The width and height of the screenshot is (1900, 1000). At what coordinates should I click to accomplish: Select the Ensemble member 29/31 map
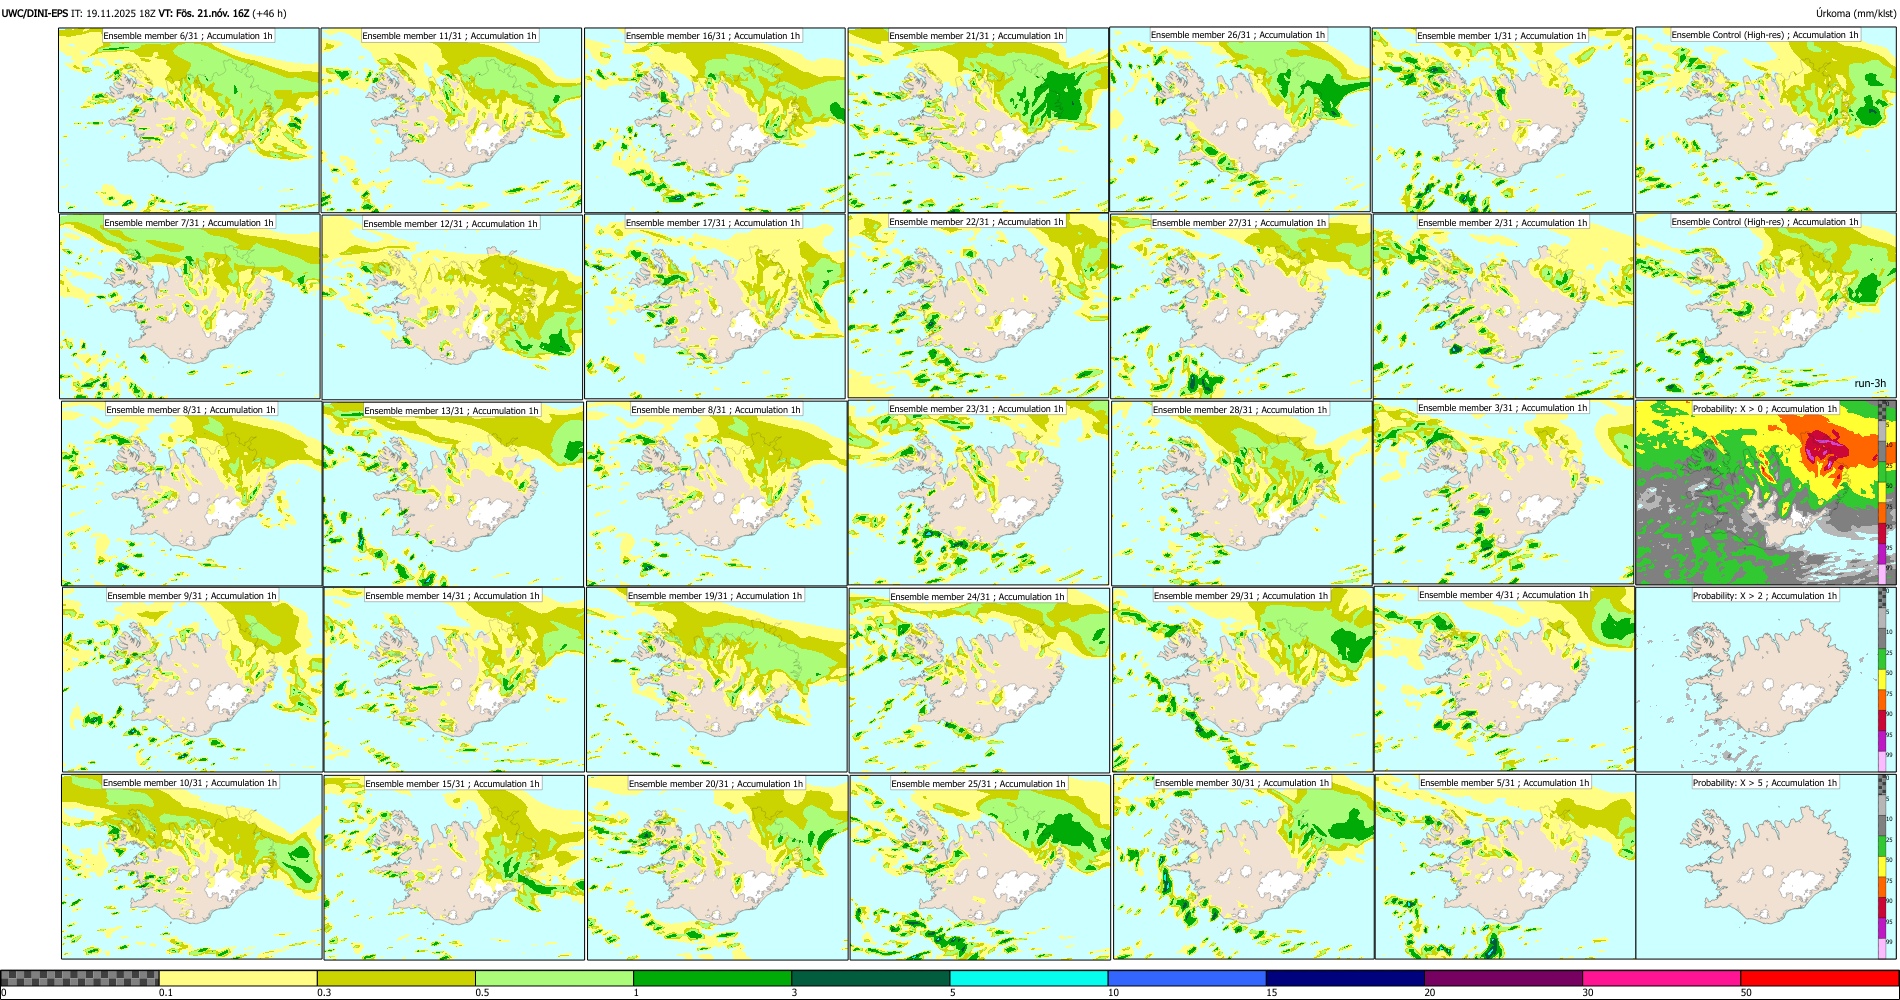[x=1242, y=679]
